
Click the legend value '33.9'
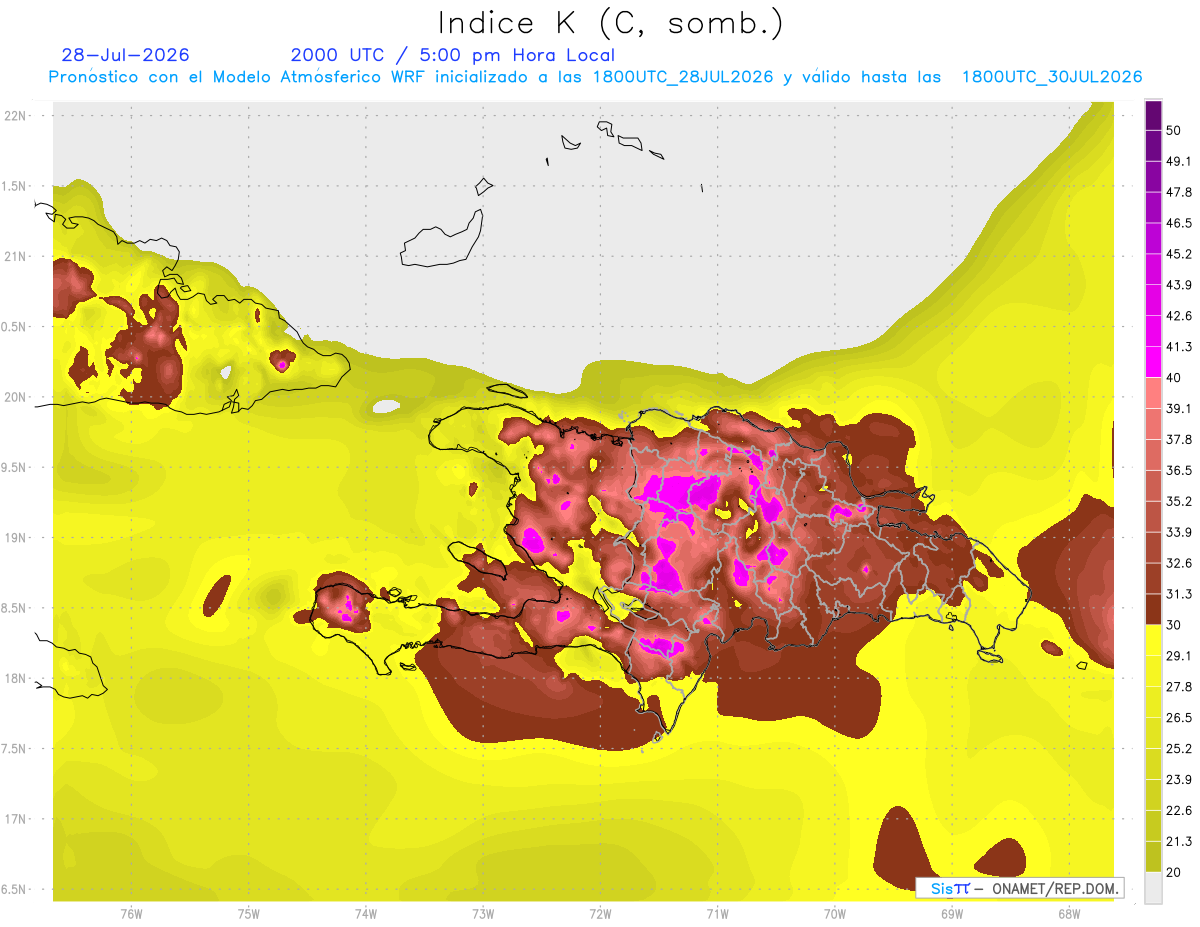pos(1179,532)
